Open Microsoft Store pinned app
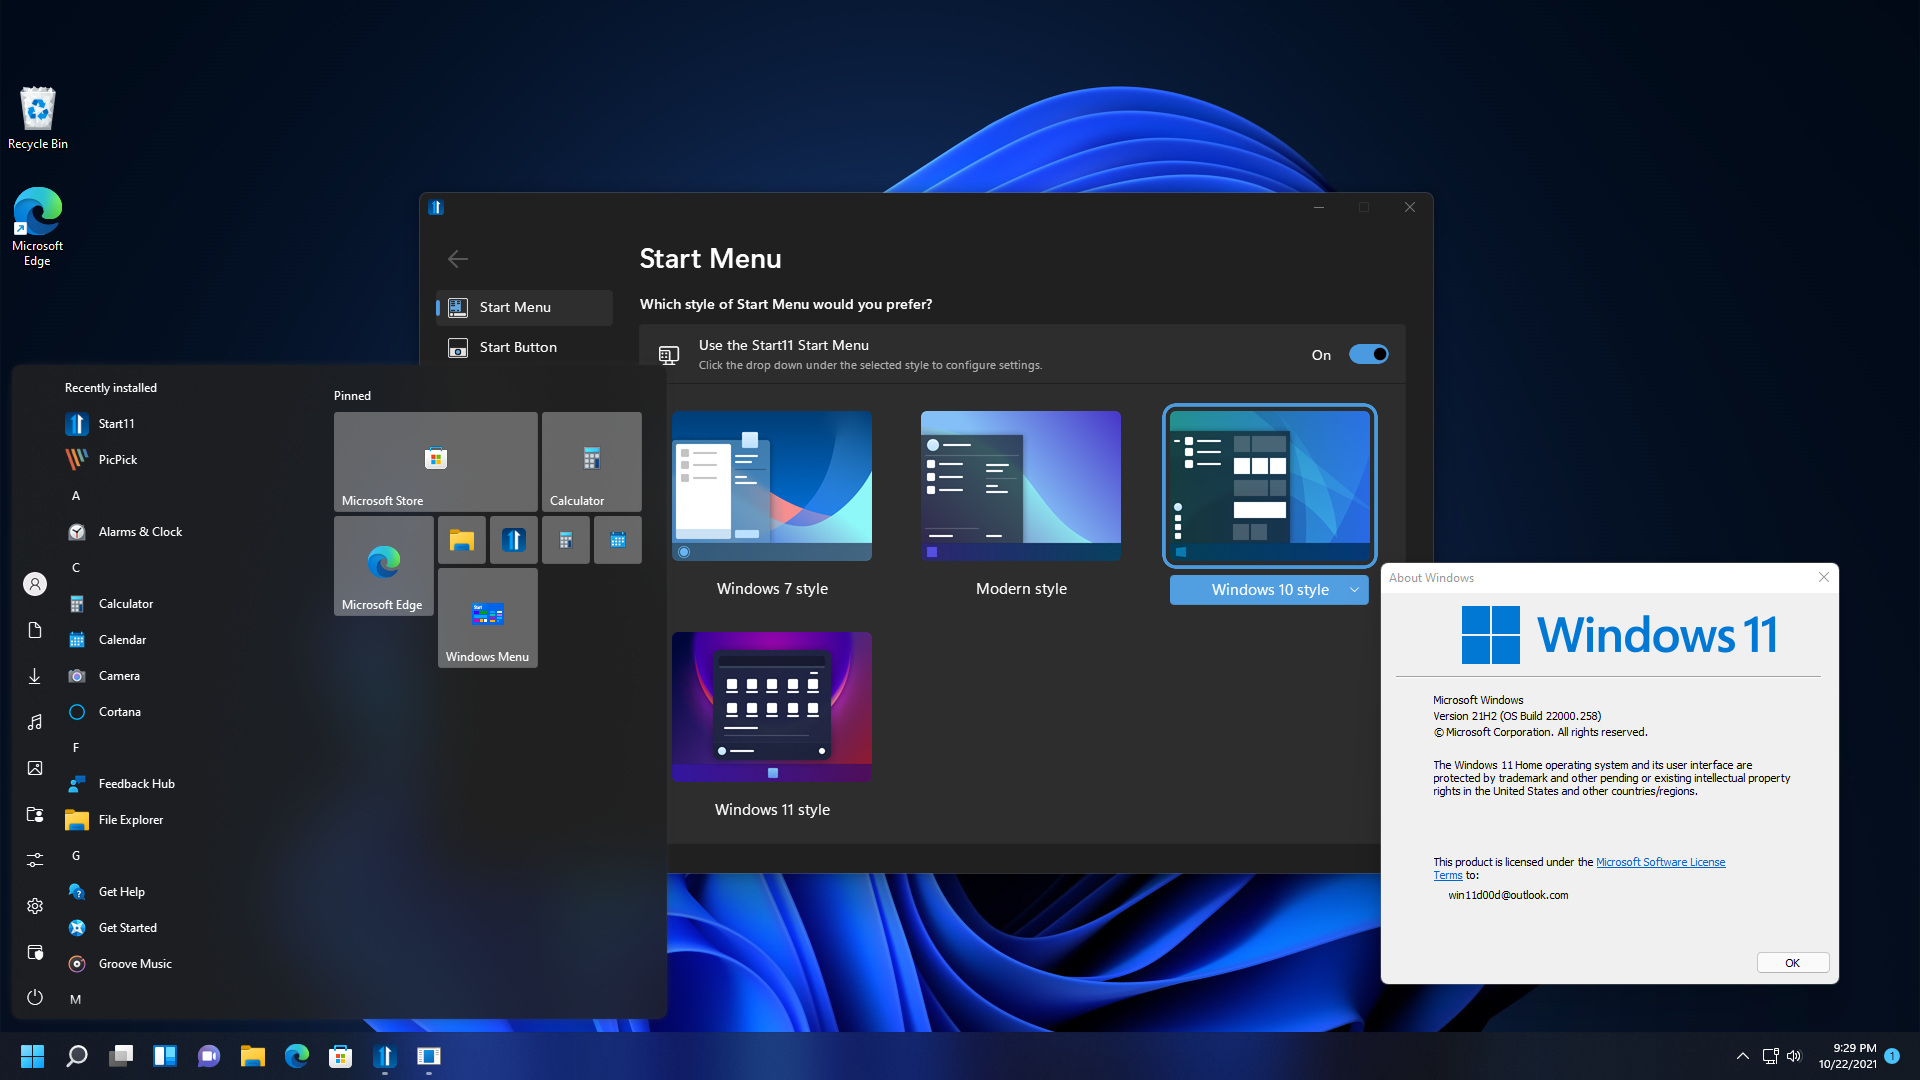This screenshot has width=1920, height=1080. (435, 459)
